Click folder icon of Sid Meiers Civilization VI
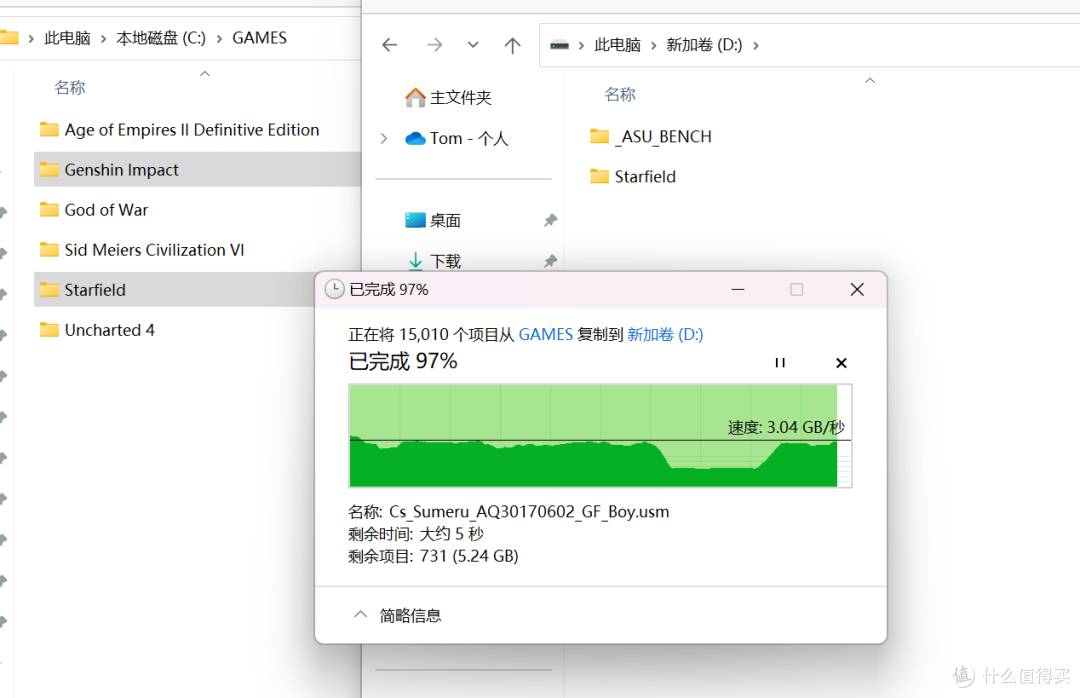The width and height of the screenshot is (1080, 698). click(49, 249)
